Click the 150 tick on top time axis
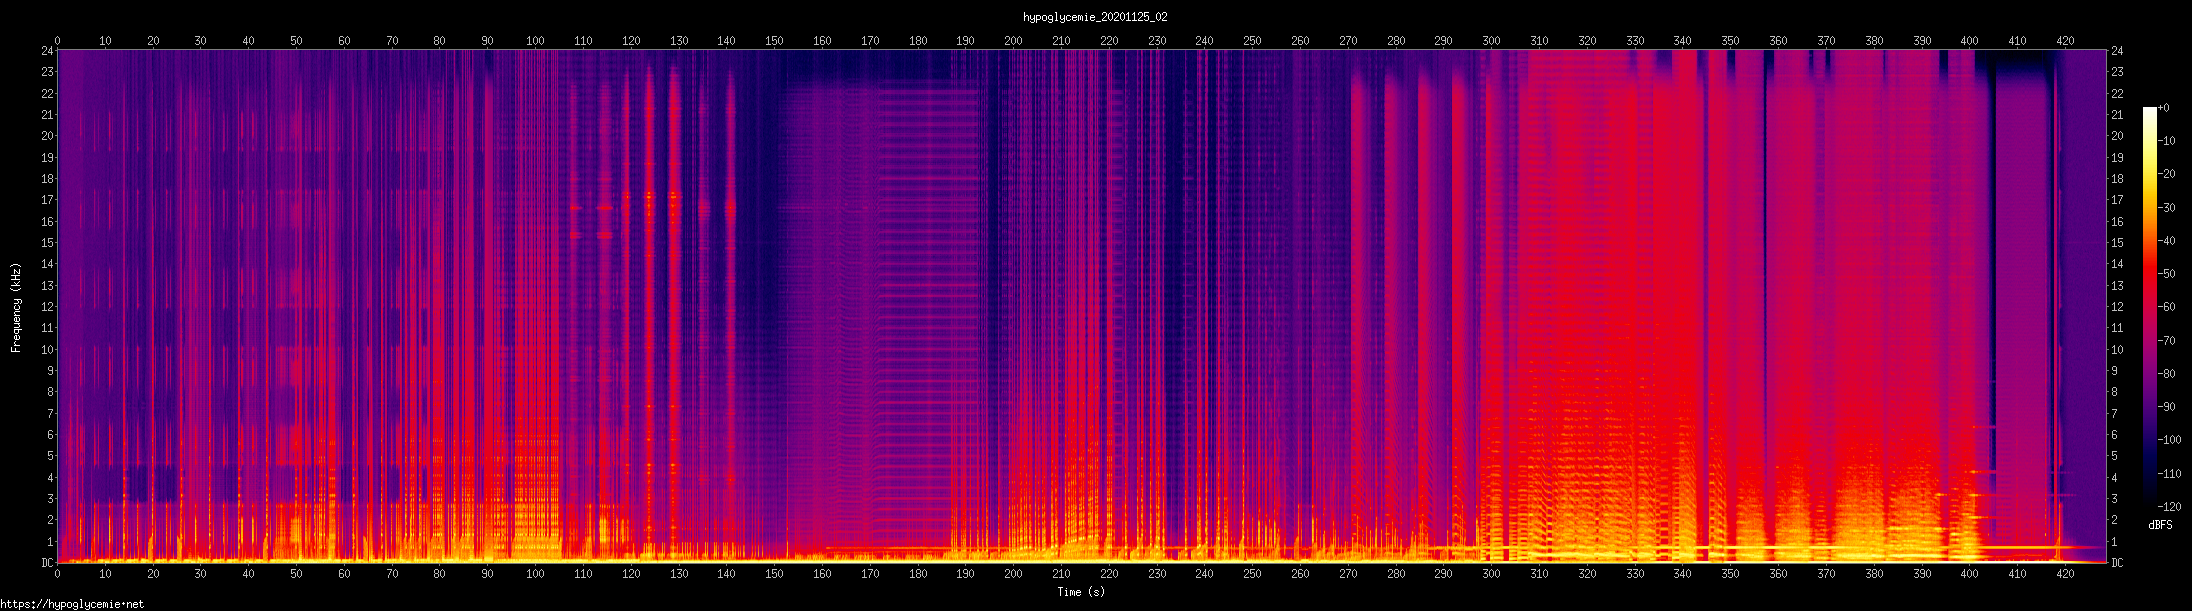2192x611 pixels. coord(774,41)
